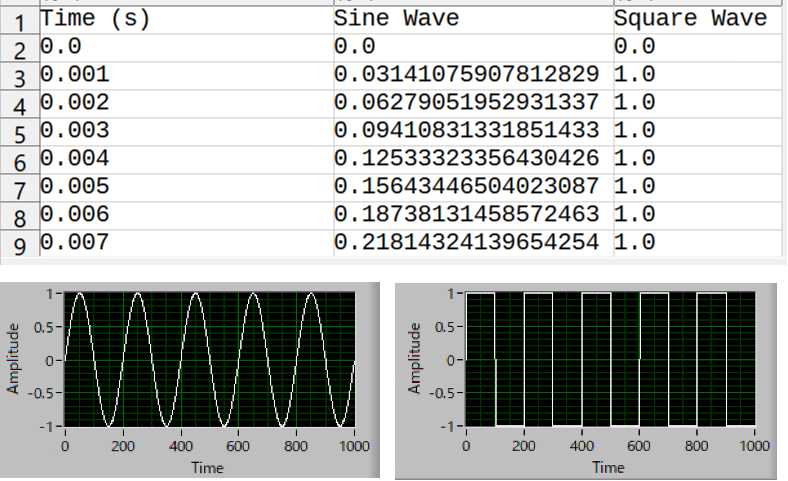
Task: Select the Sine Wave header cell
Action: click(x=473, y=20)
